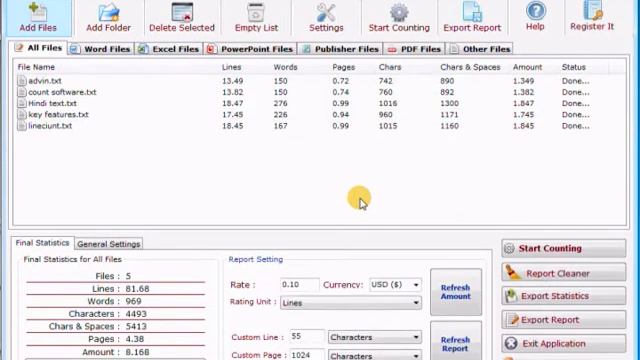Select the lineciunt.txt file name
The height and width of the screenshot is (360, 640).
pyautogui.click(x=50, y=126)
